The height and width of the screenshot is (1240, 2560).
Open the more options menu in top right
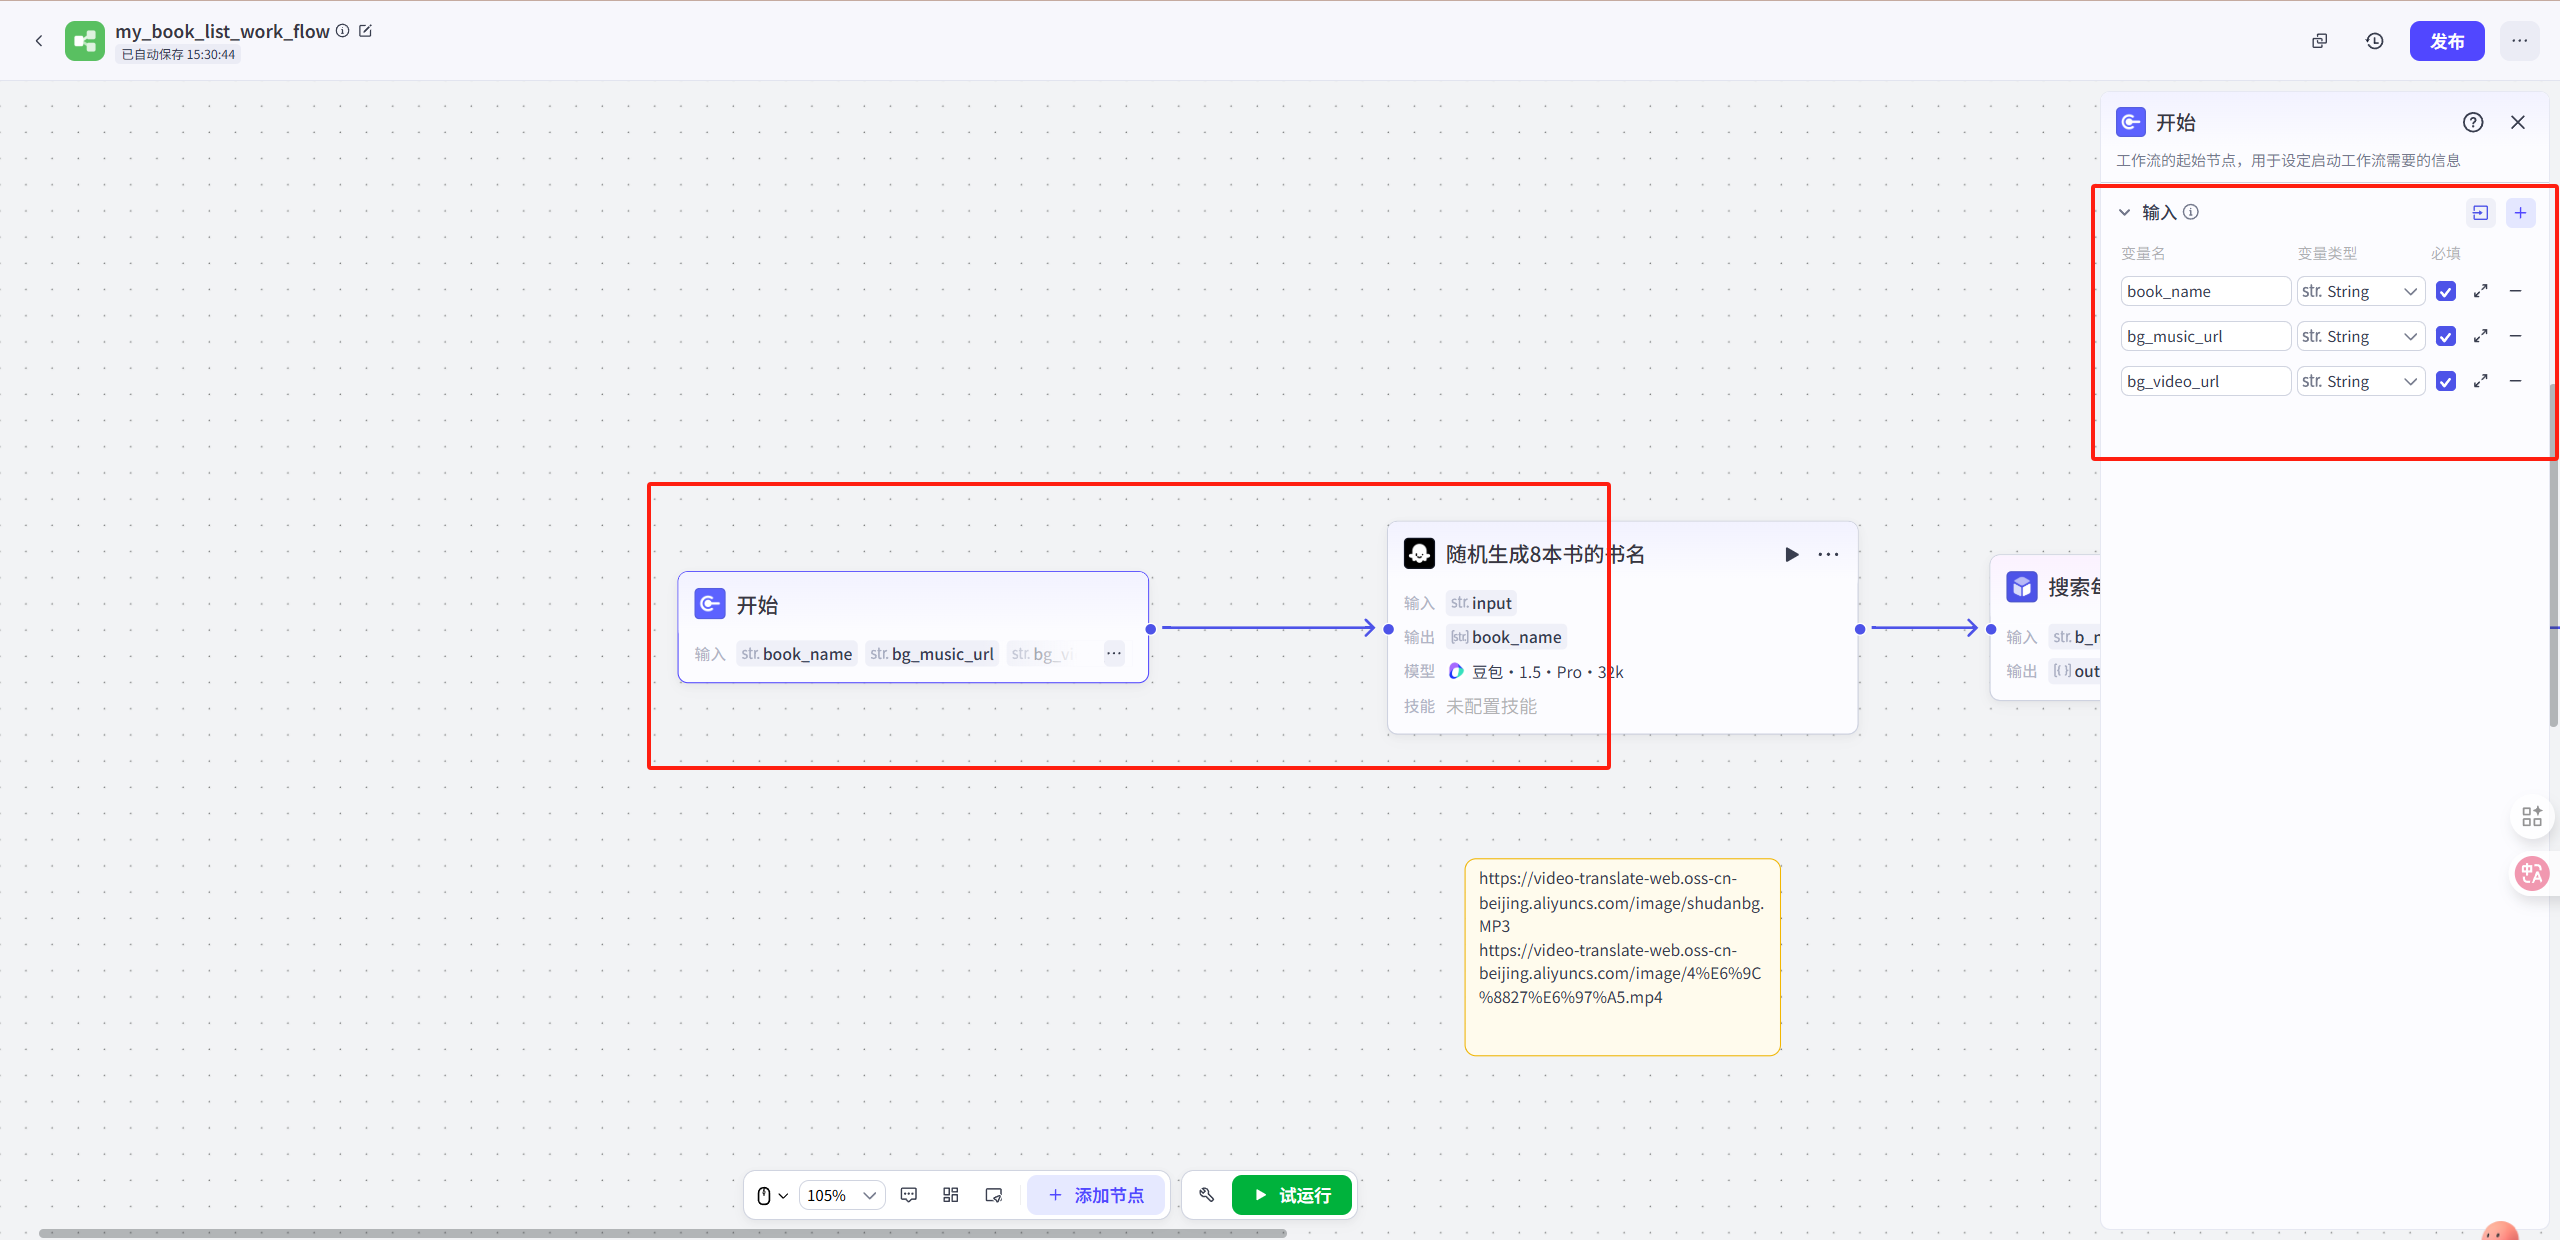tap(2519, 41)
